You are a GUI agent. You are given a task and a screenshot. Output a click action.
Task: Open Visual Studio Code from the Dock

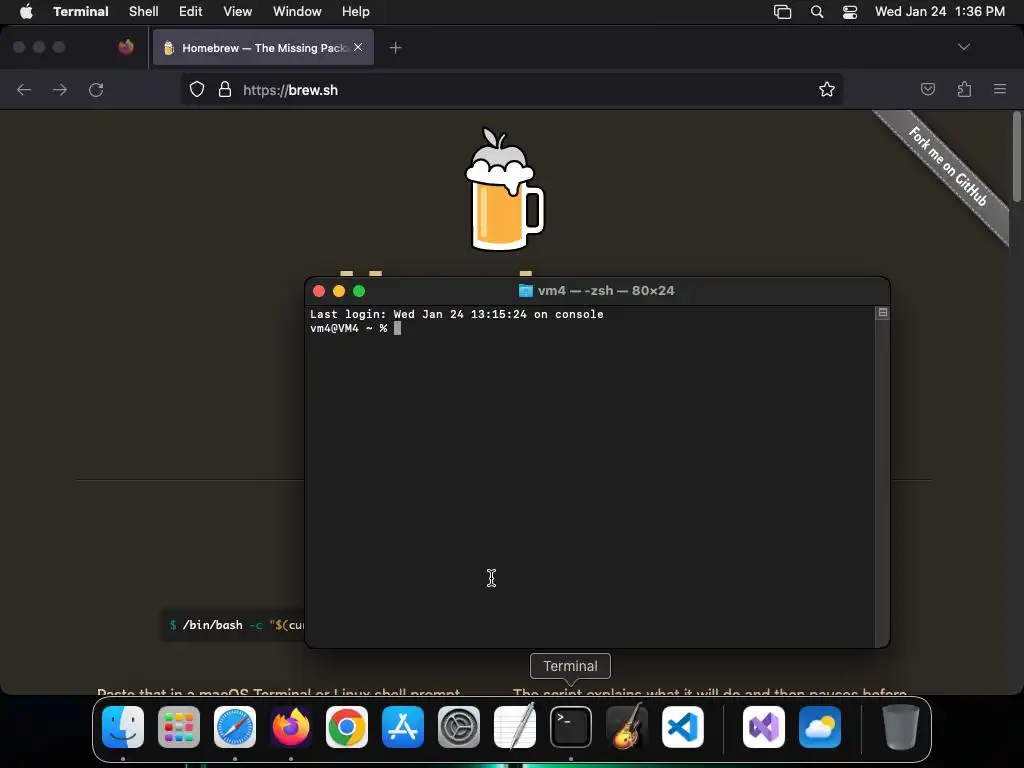coord(682,726)
